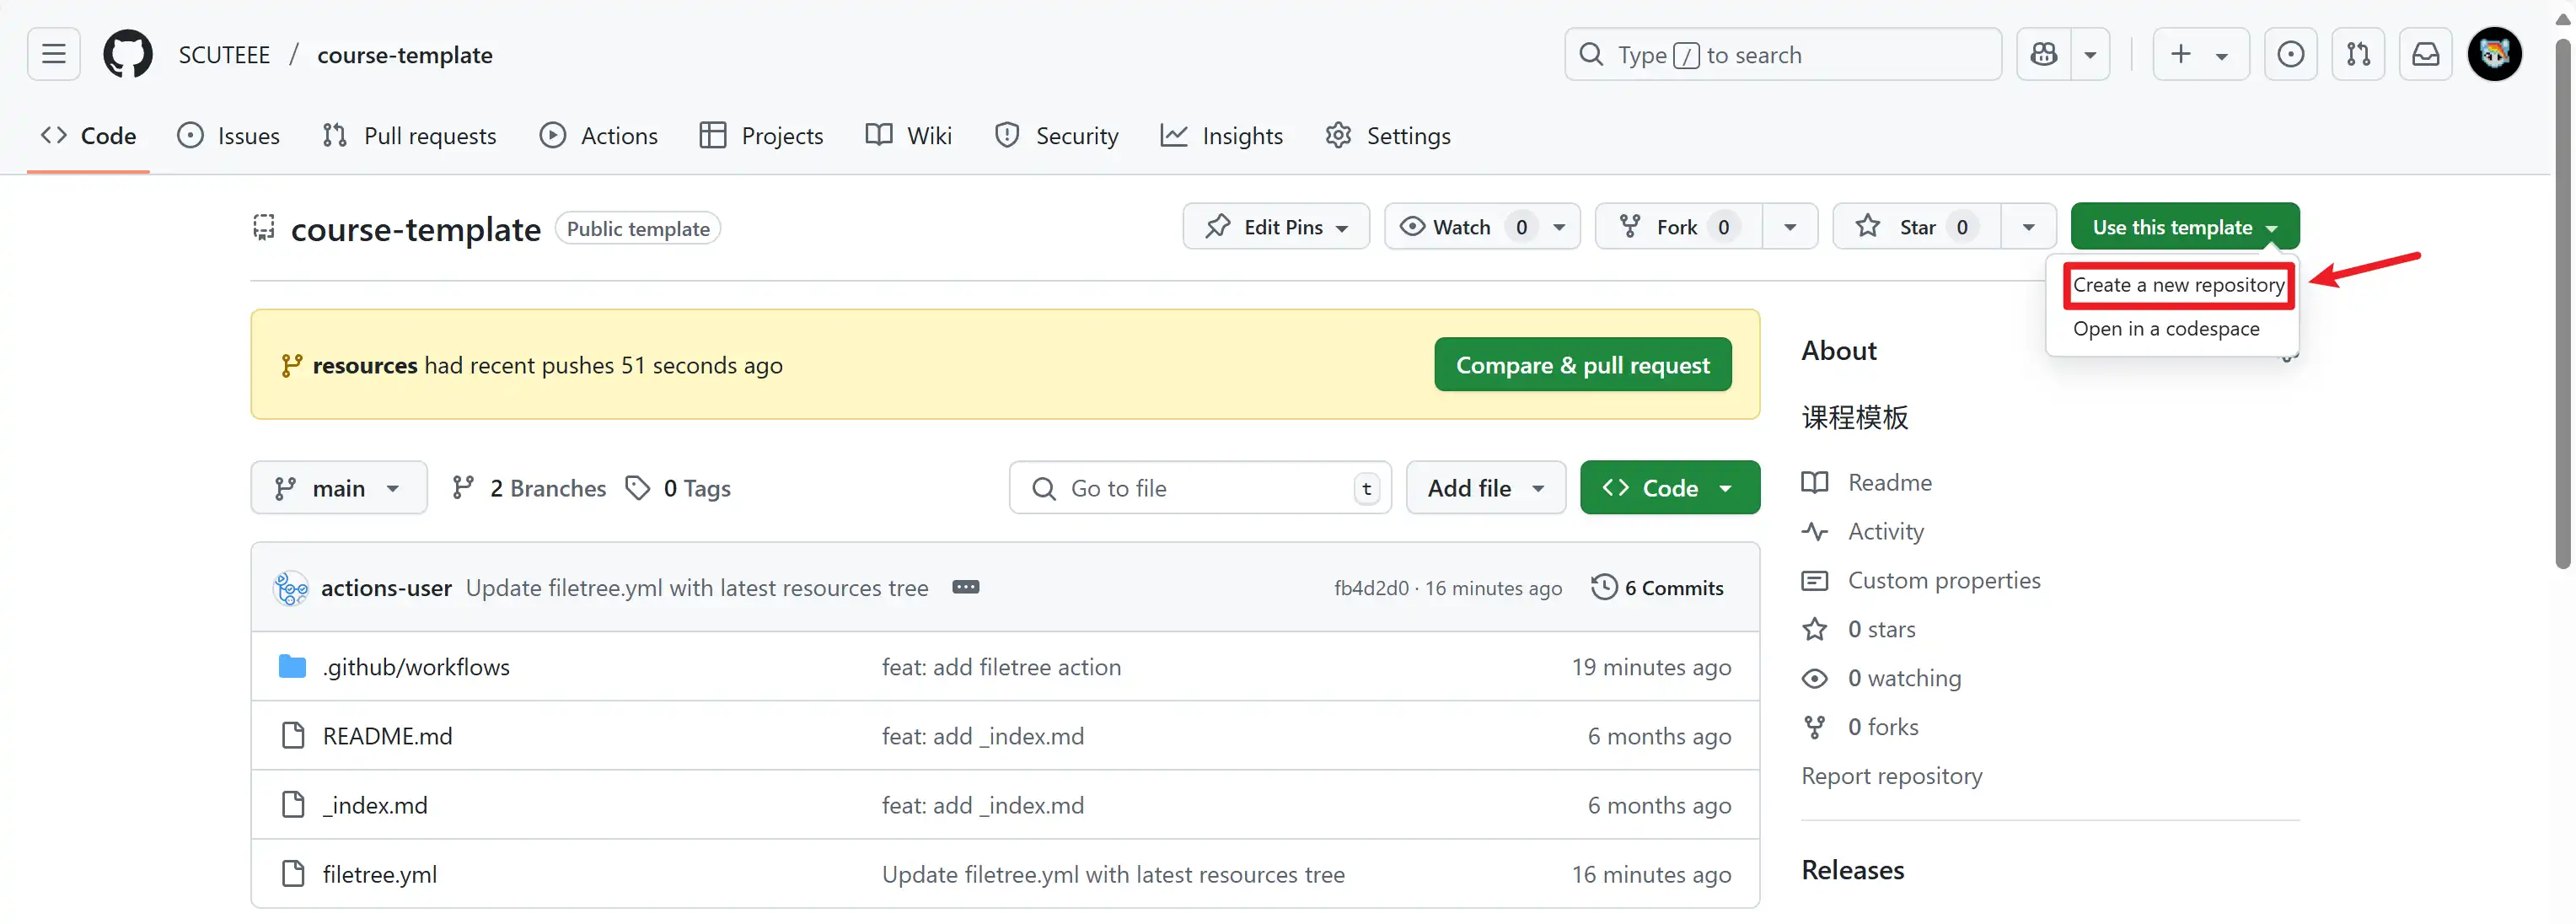2576x924 pixels.
Task: Click the GitHub Octocat logo
Action: [128, 54]
